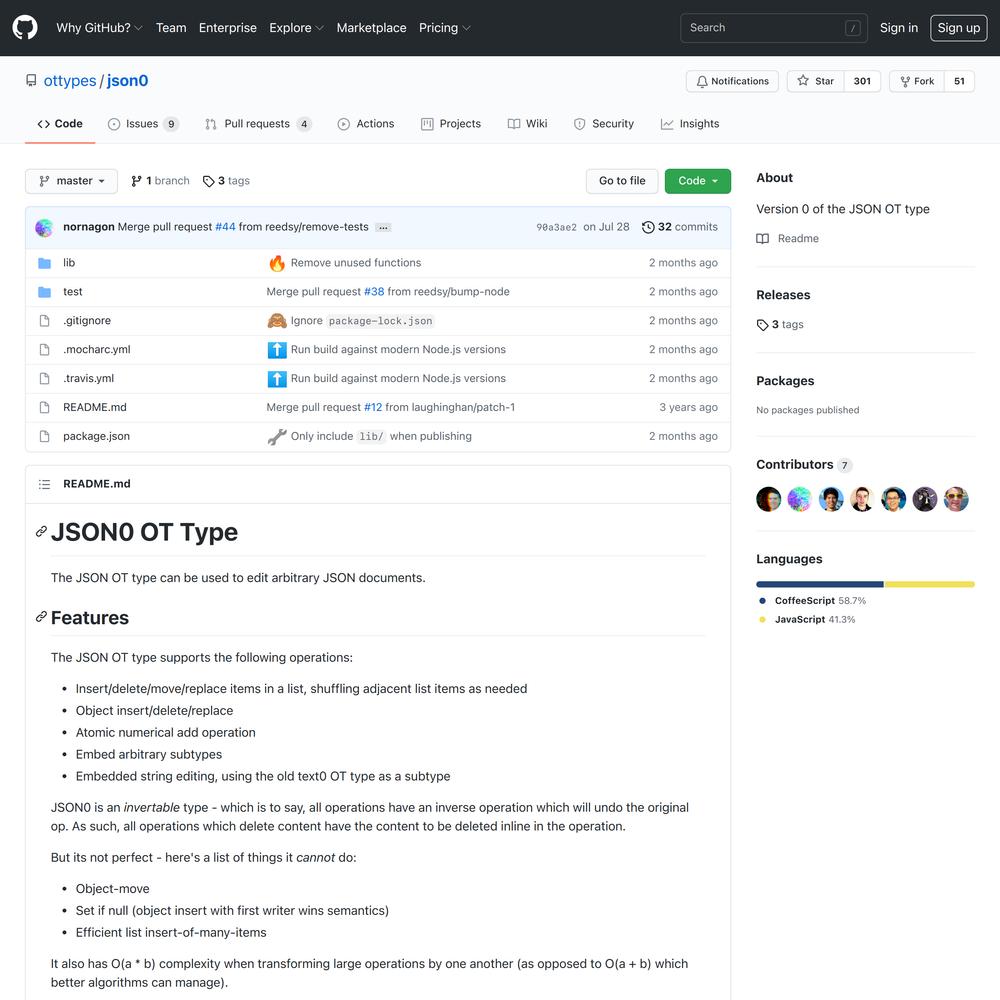Click the fire emoji on lib commit
This screenshot has height=1000, width=1000.
coord(277,263)
